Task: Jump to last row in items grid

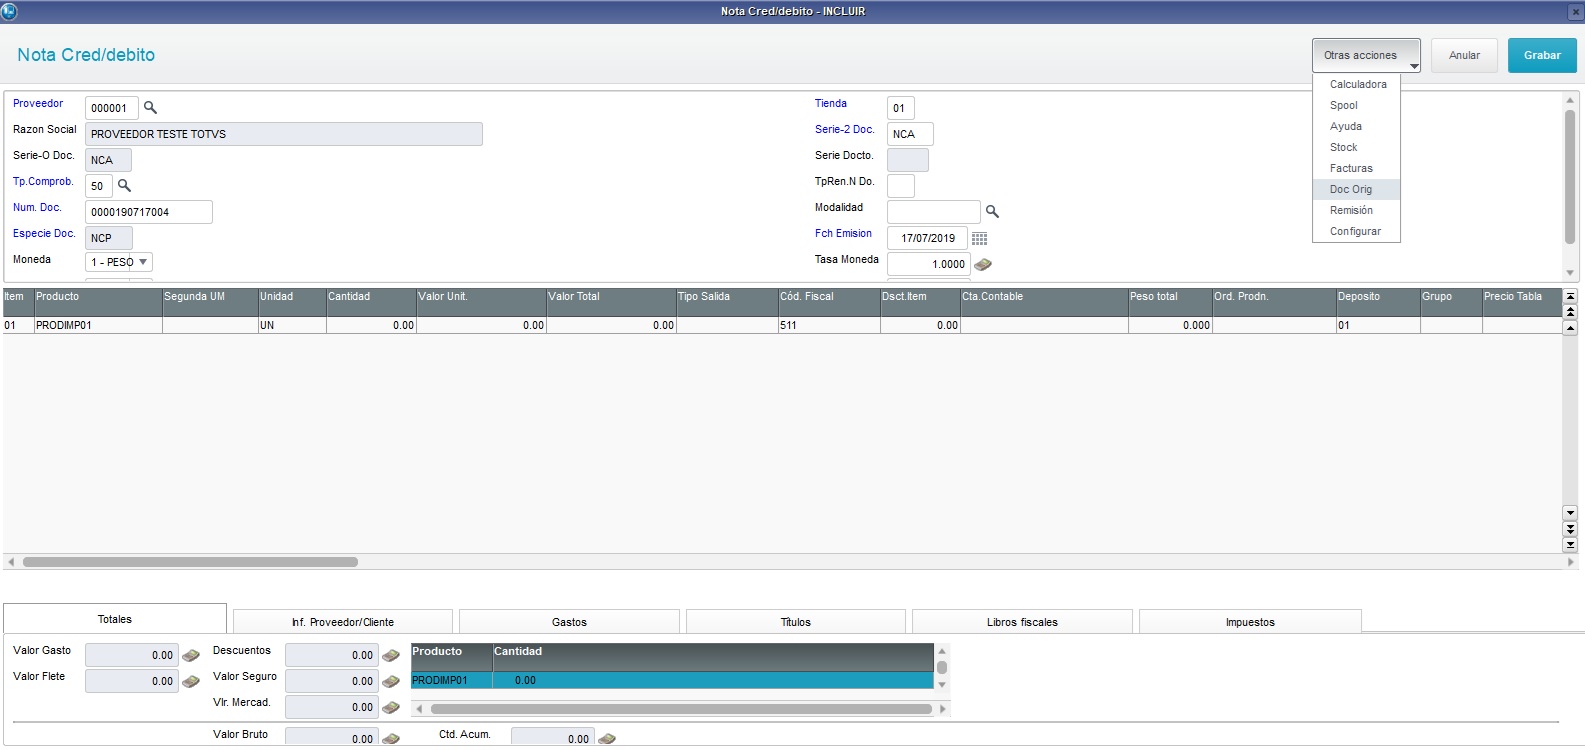Action: [x=1570, y=545]
